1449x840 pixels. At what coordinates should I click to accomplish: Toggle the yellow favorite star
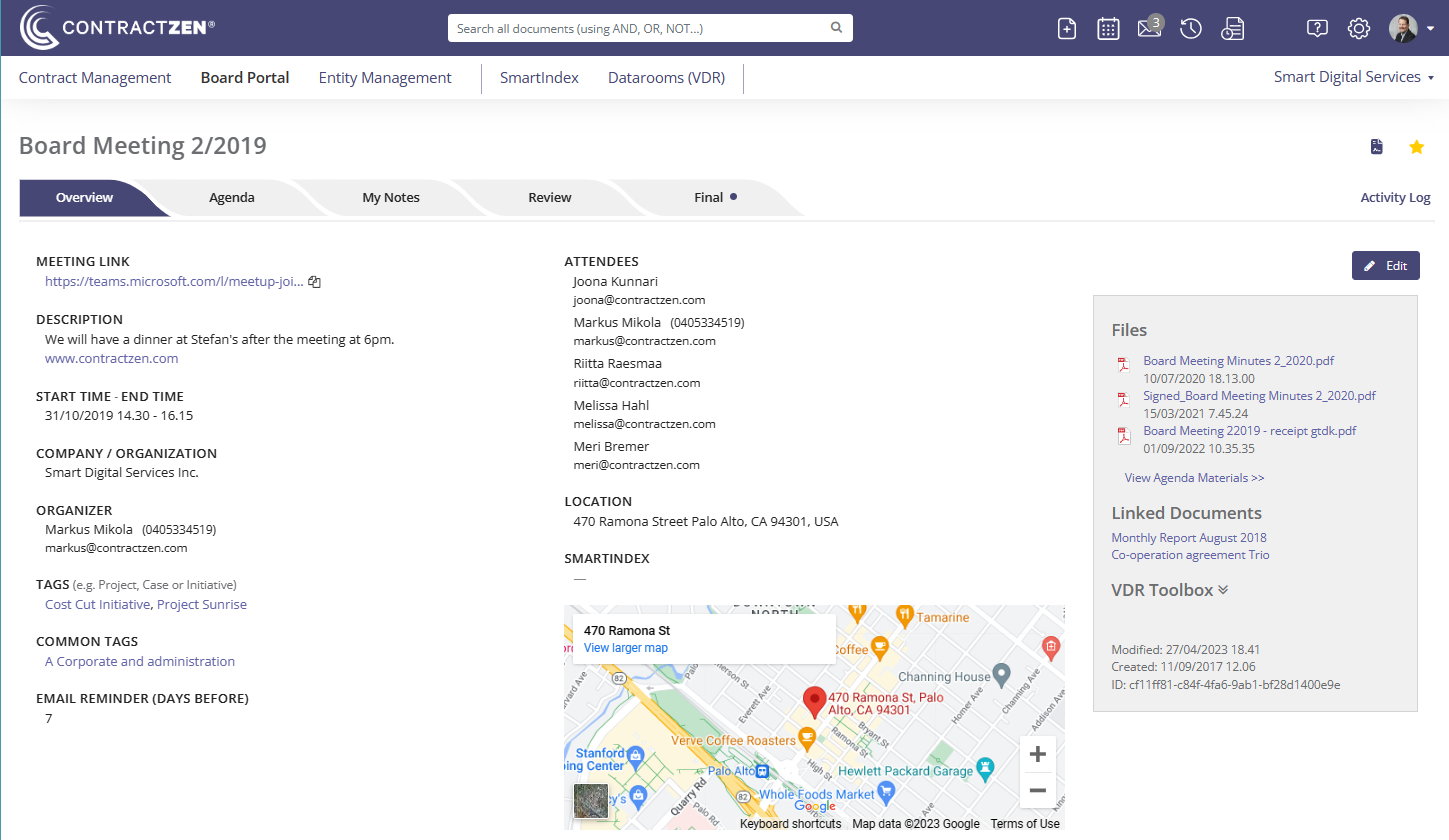point(1416,147)
